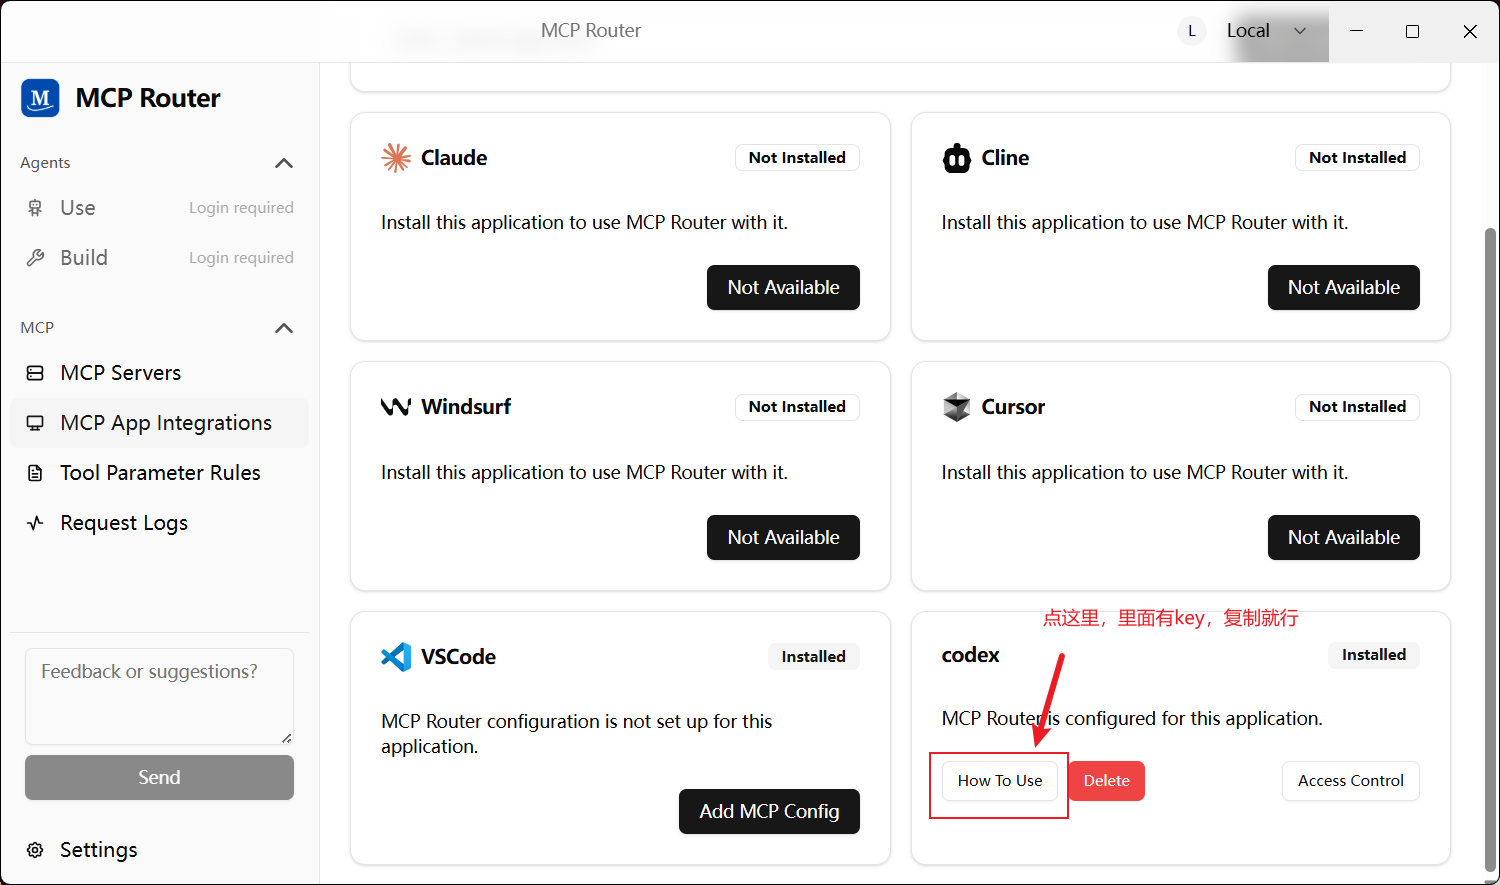Click the Not Installed badge on Cursor
The width and height of the screenshot is (1500, 885).
(x=1357, y=407)
